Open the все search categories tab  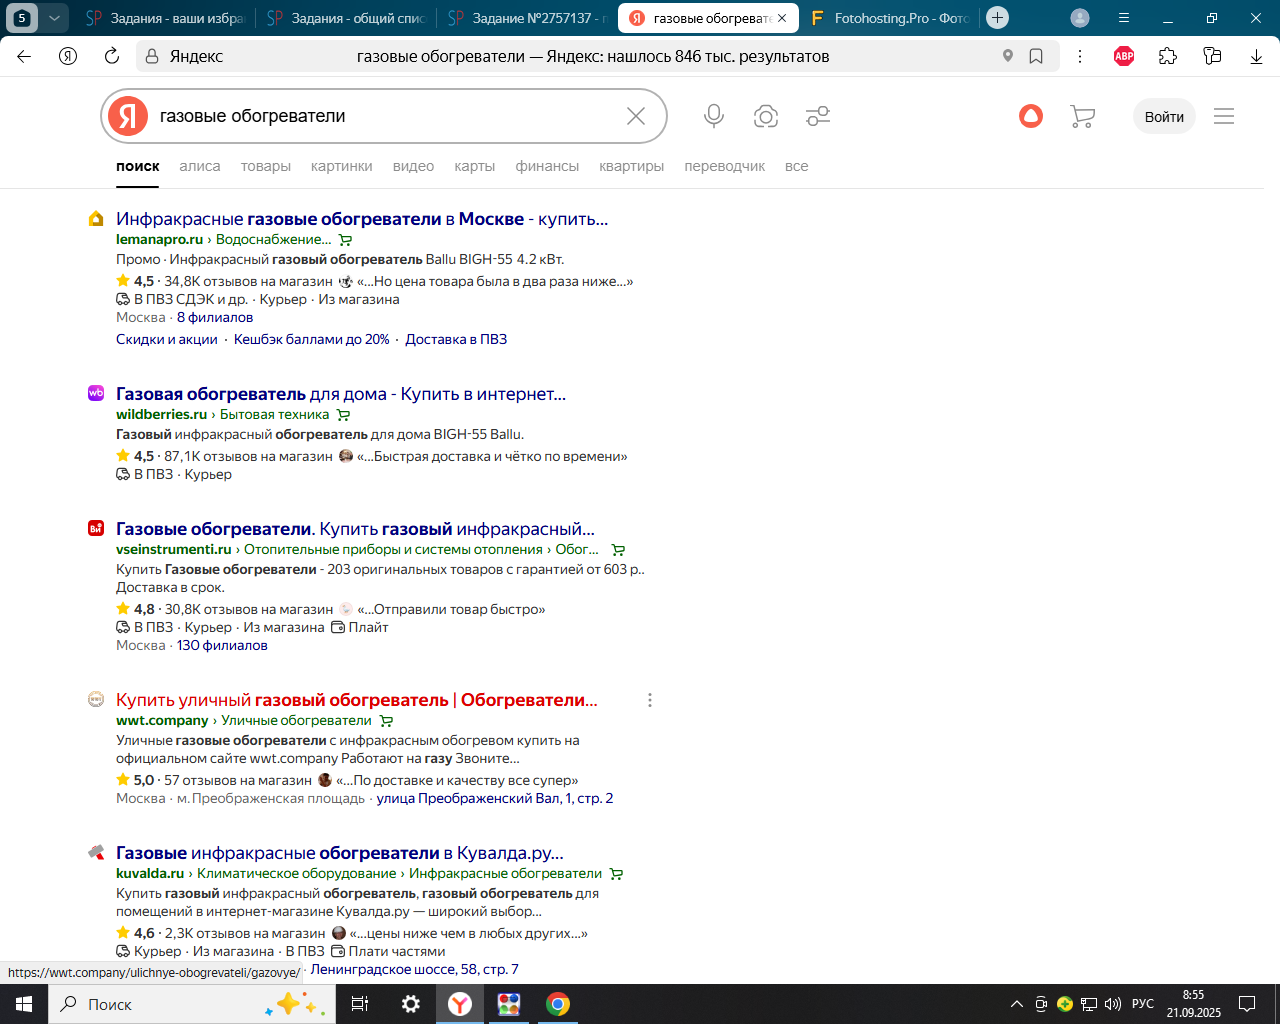coord(797,166)
